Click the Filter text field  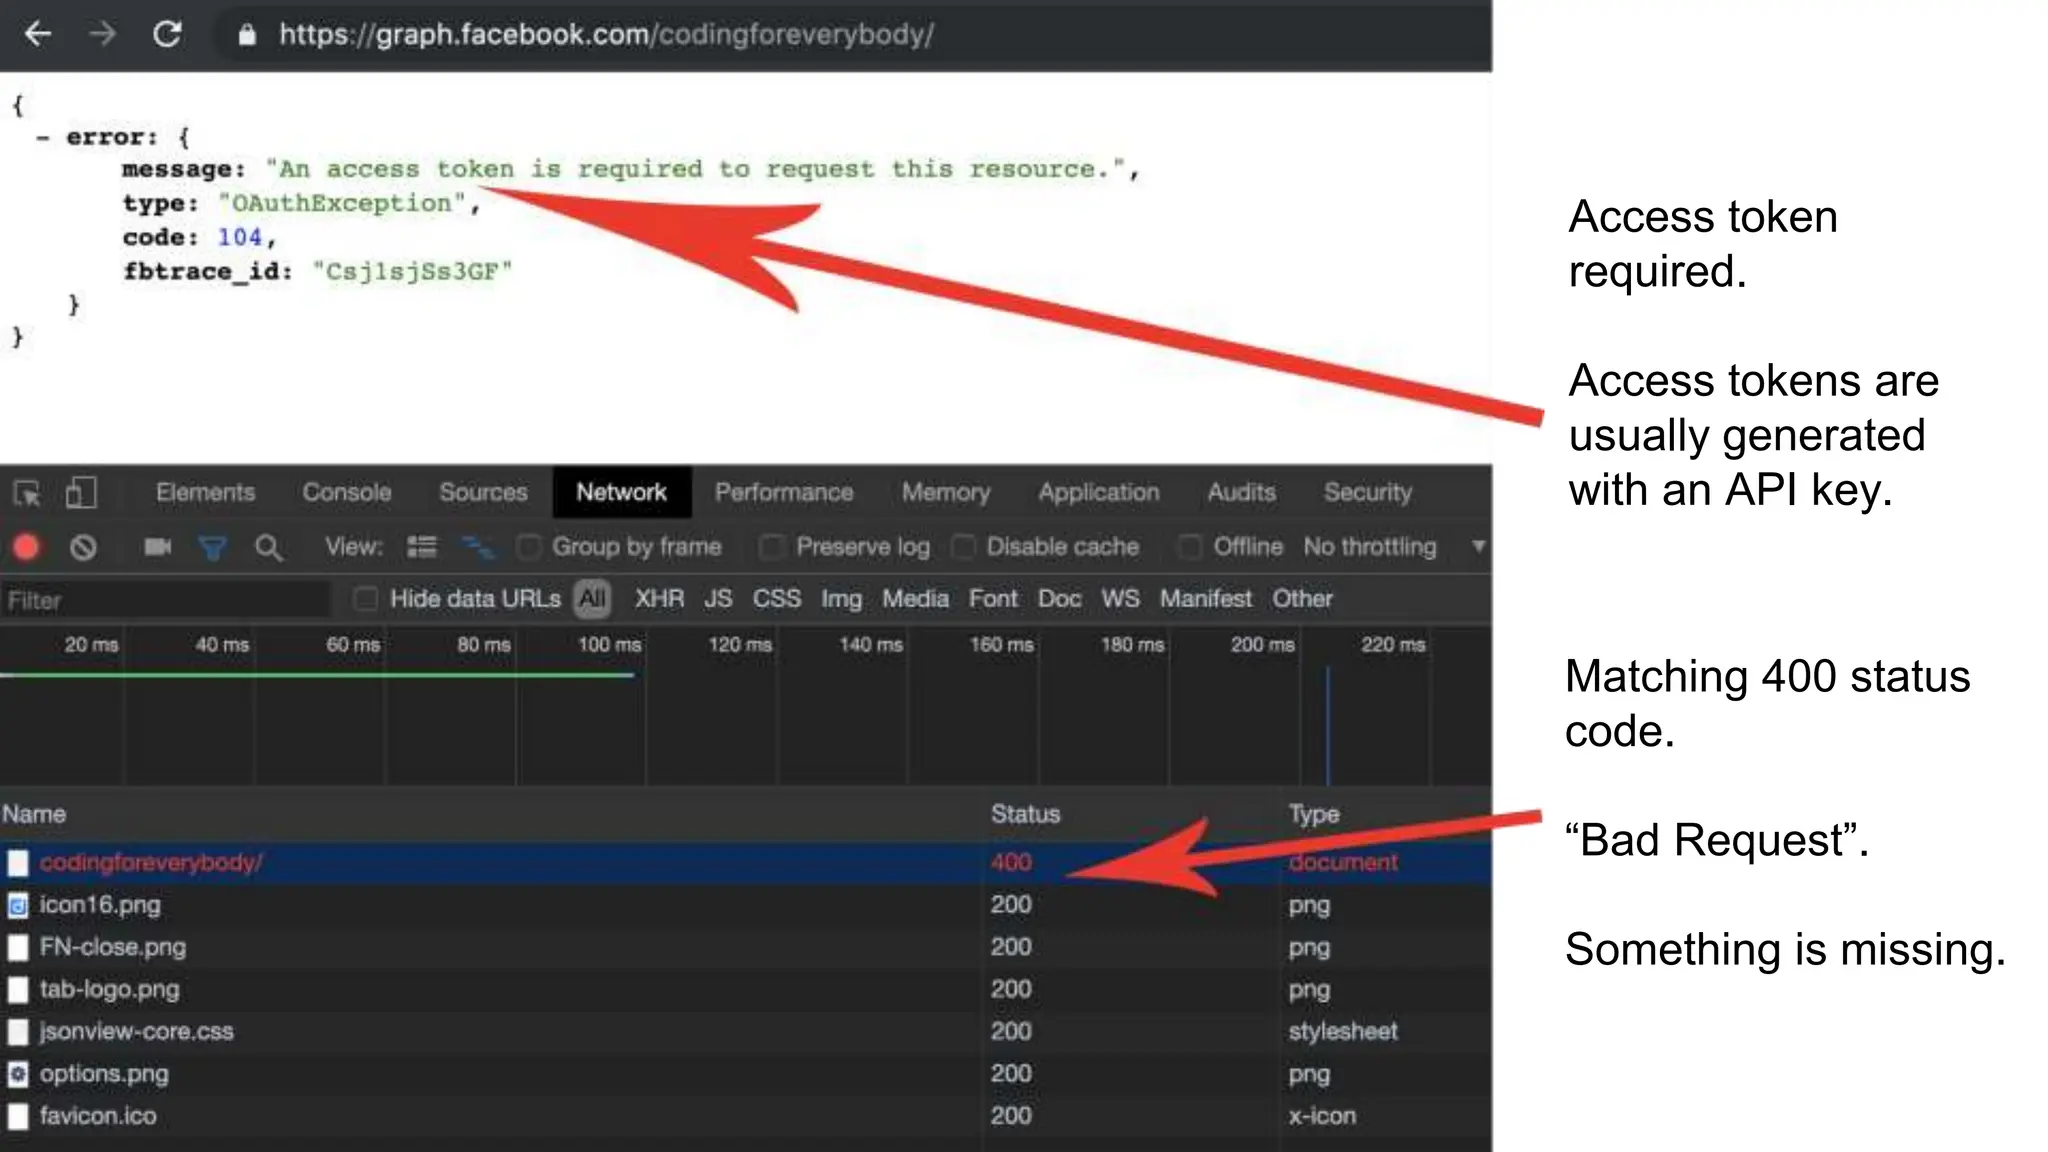[x=165, y=600]
